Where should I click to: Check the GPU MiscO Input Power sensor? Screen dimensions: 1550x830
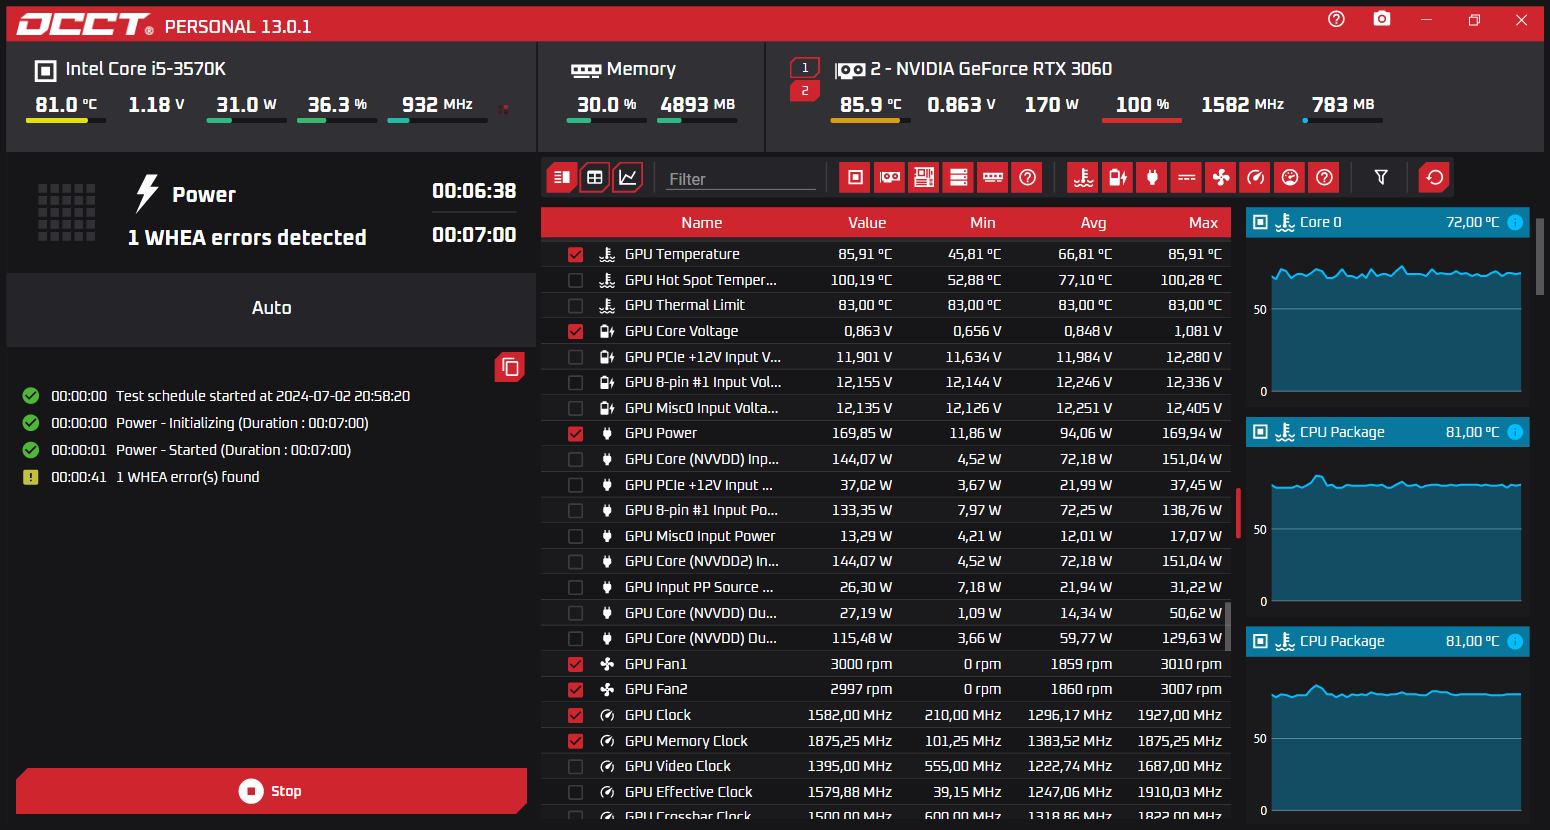tap(575, 536)
